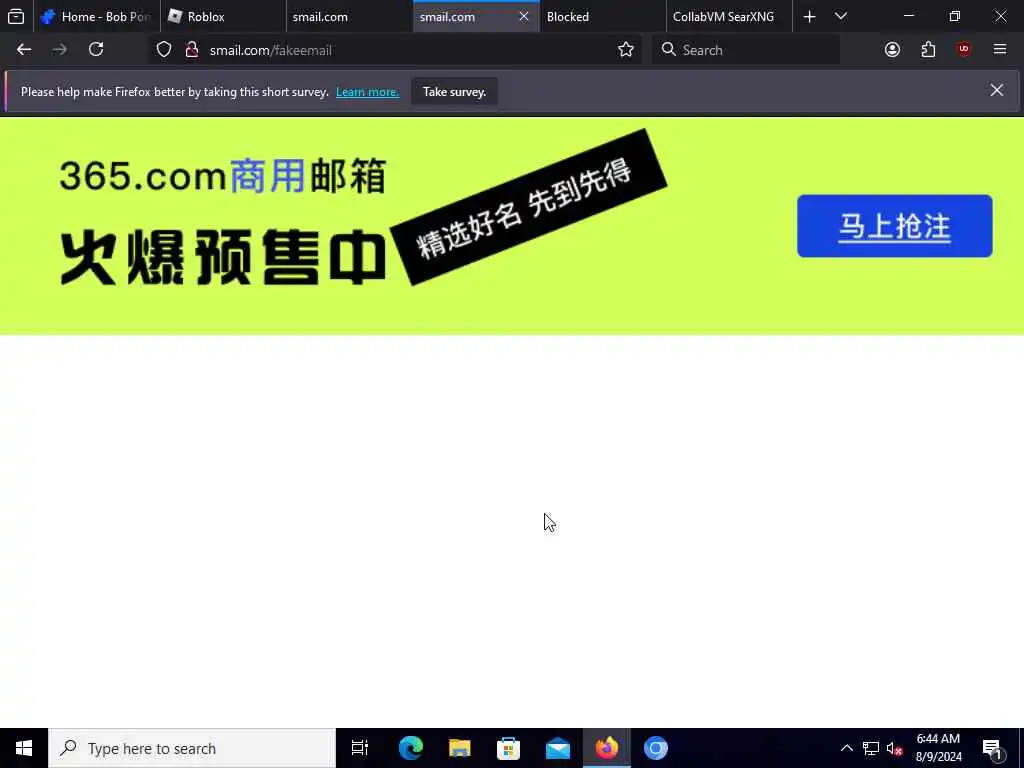Viewport: 1024px width, 768px height.
Task: Open the Firefox account icon
Action: coord(892,50)
